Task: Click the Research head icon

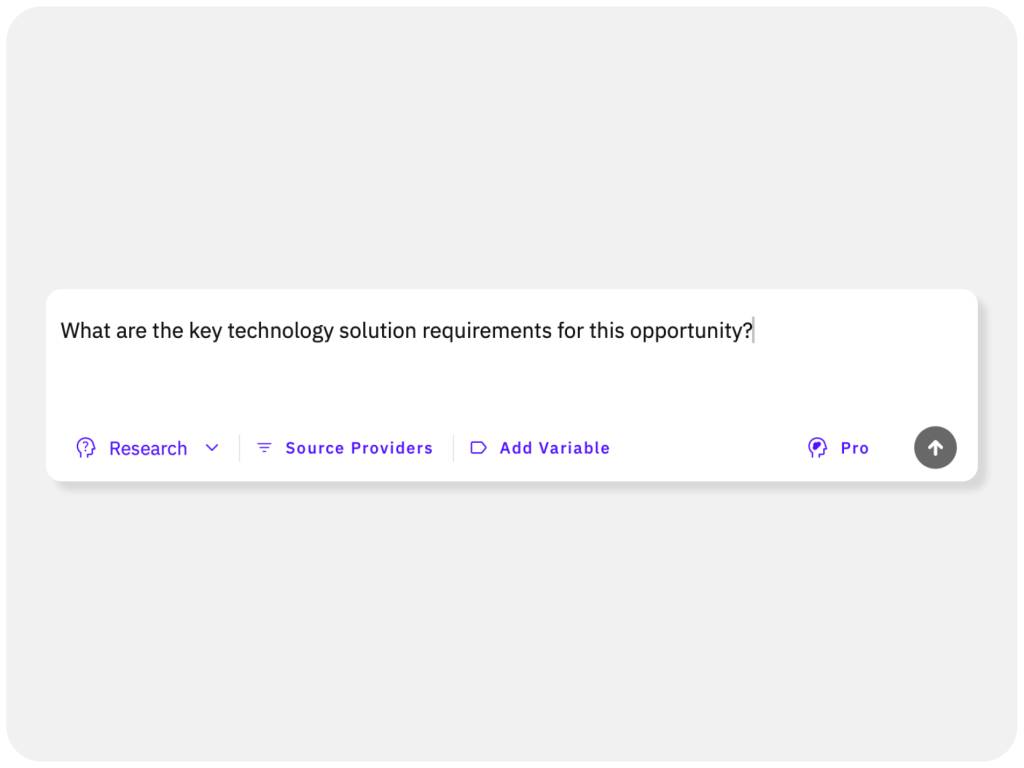Action: click(x=86, y=448)
